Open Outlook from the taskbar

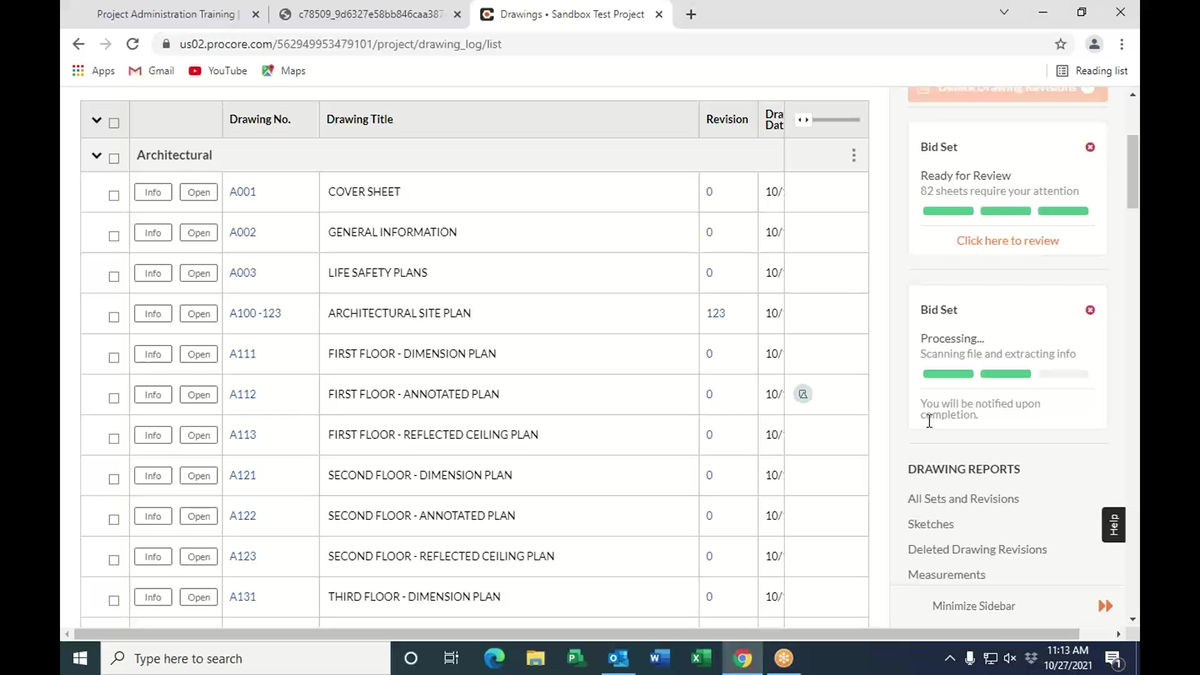[618, 658]
